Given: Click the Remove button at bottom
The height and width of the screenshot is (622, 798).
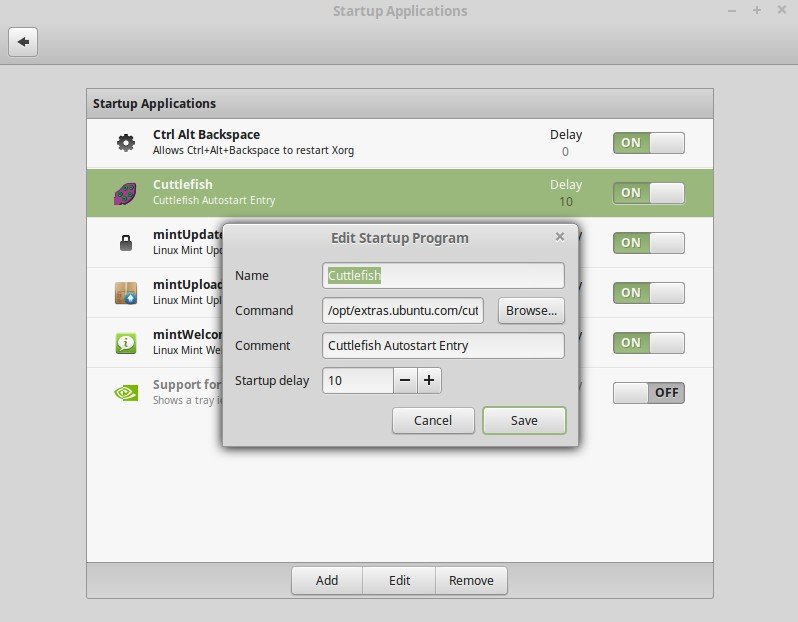Looking at the screenshot, I should (x=471, y=580).
